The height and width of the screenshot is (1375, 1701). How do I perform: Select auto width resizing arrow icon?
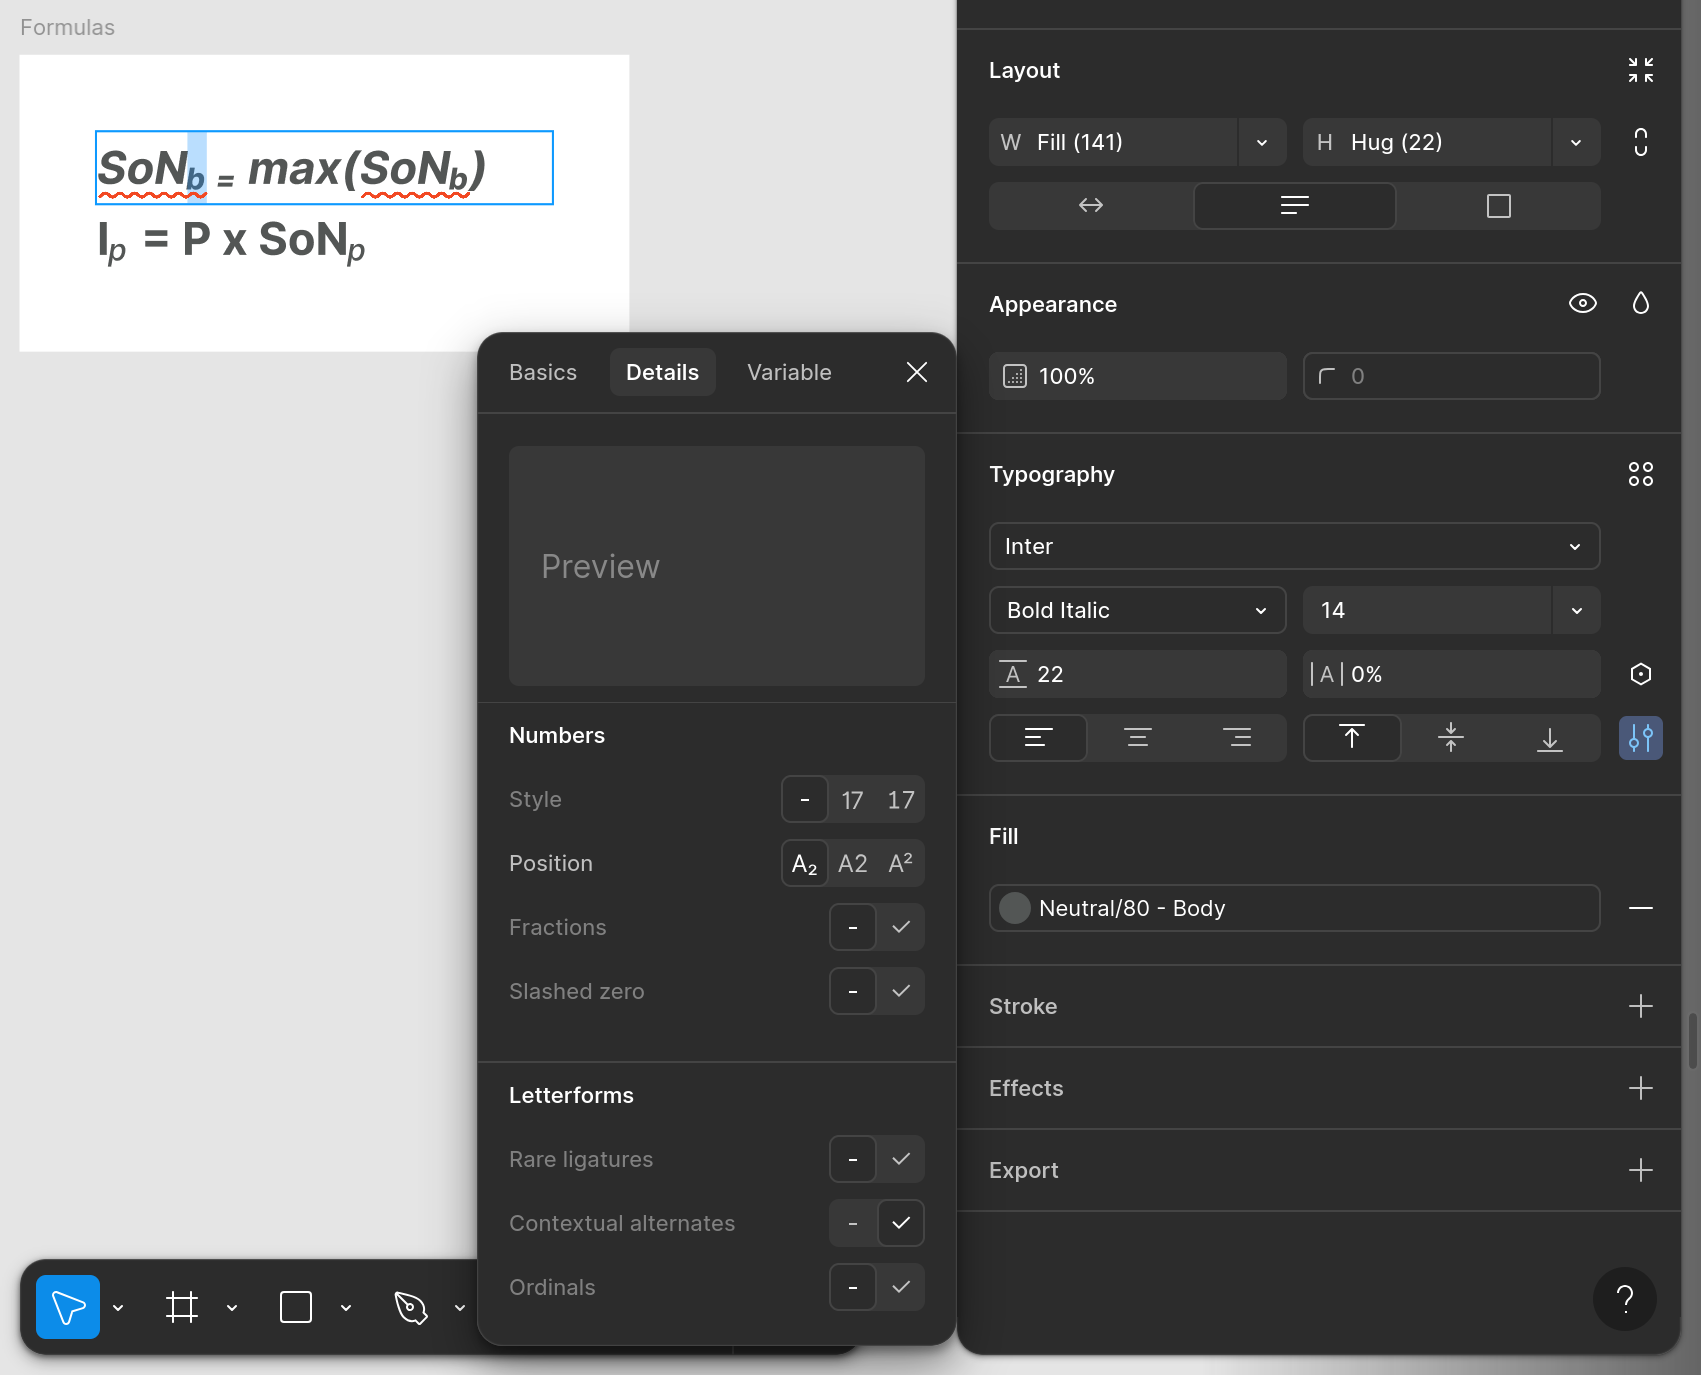point(1091,206)
